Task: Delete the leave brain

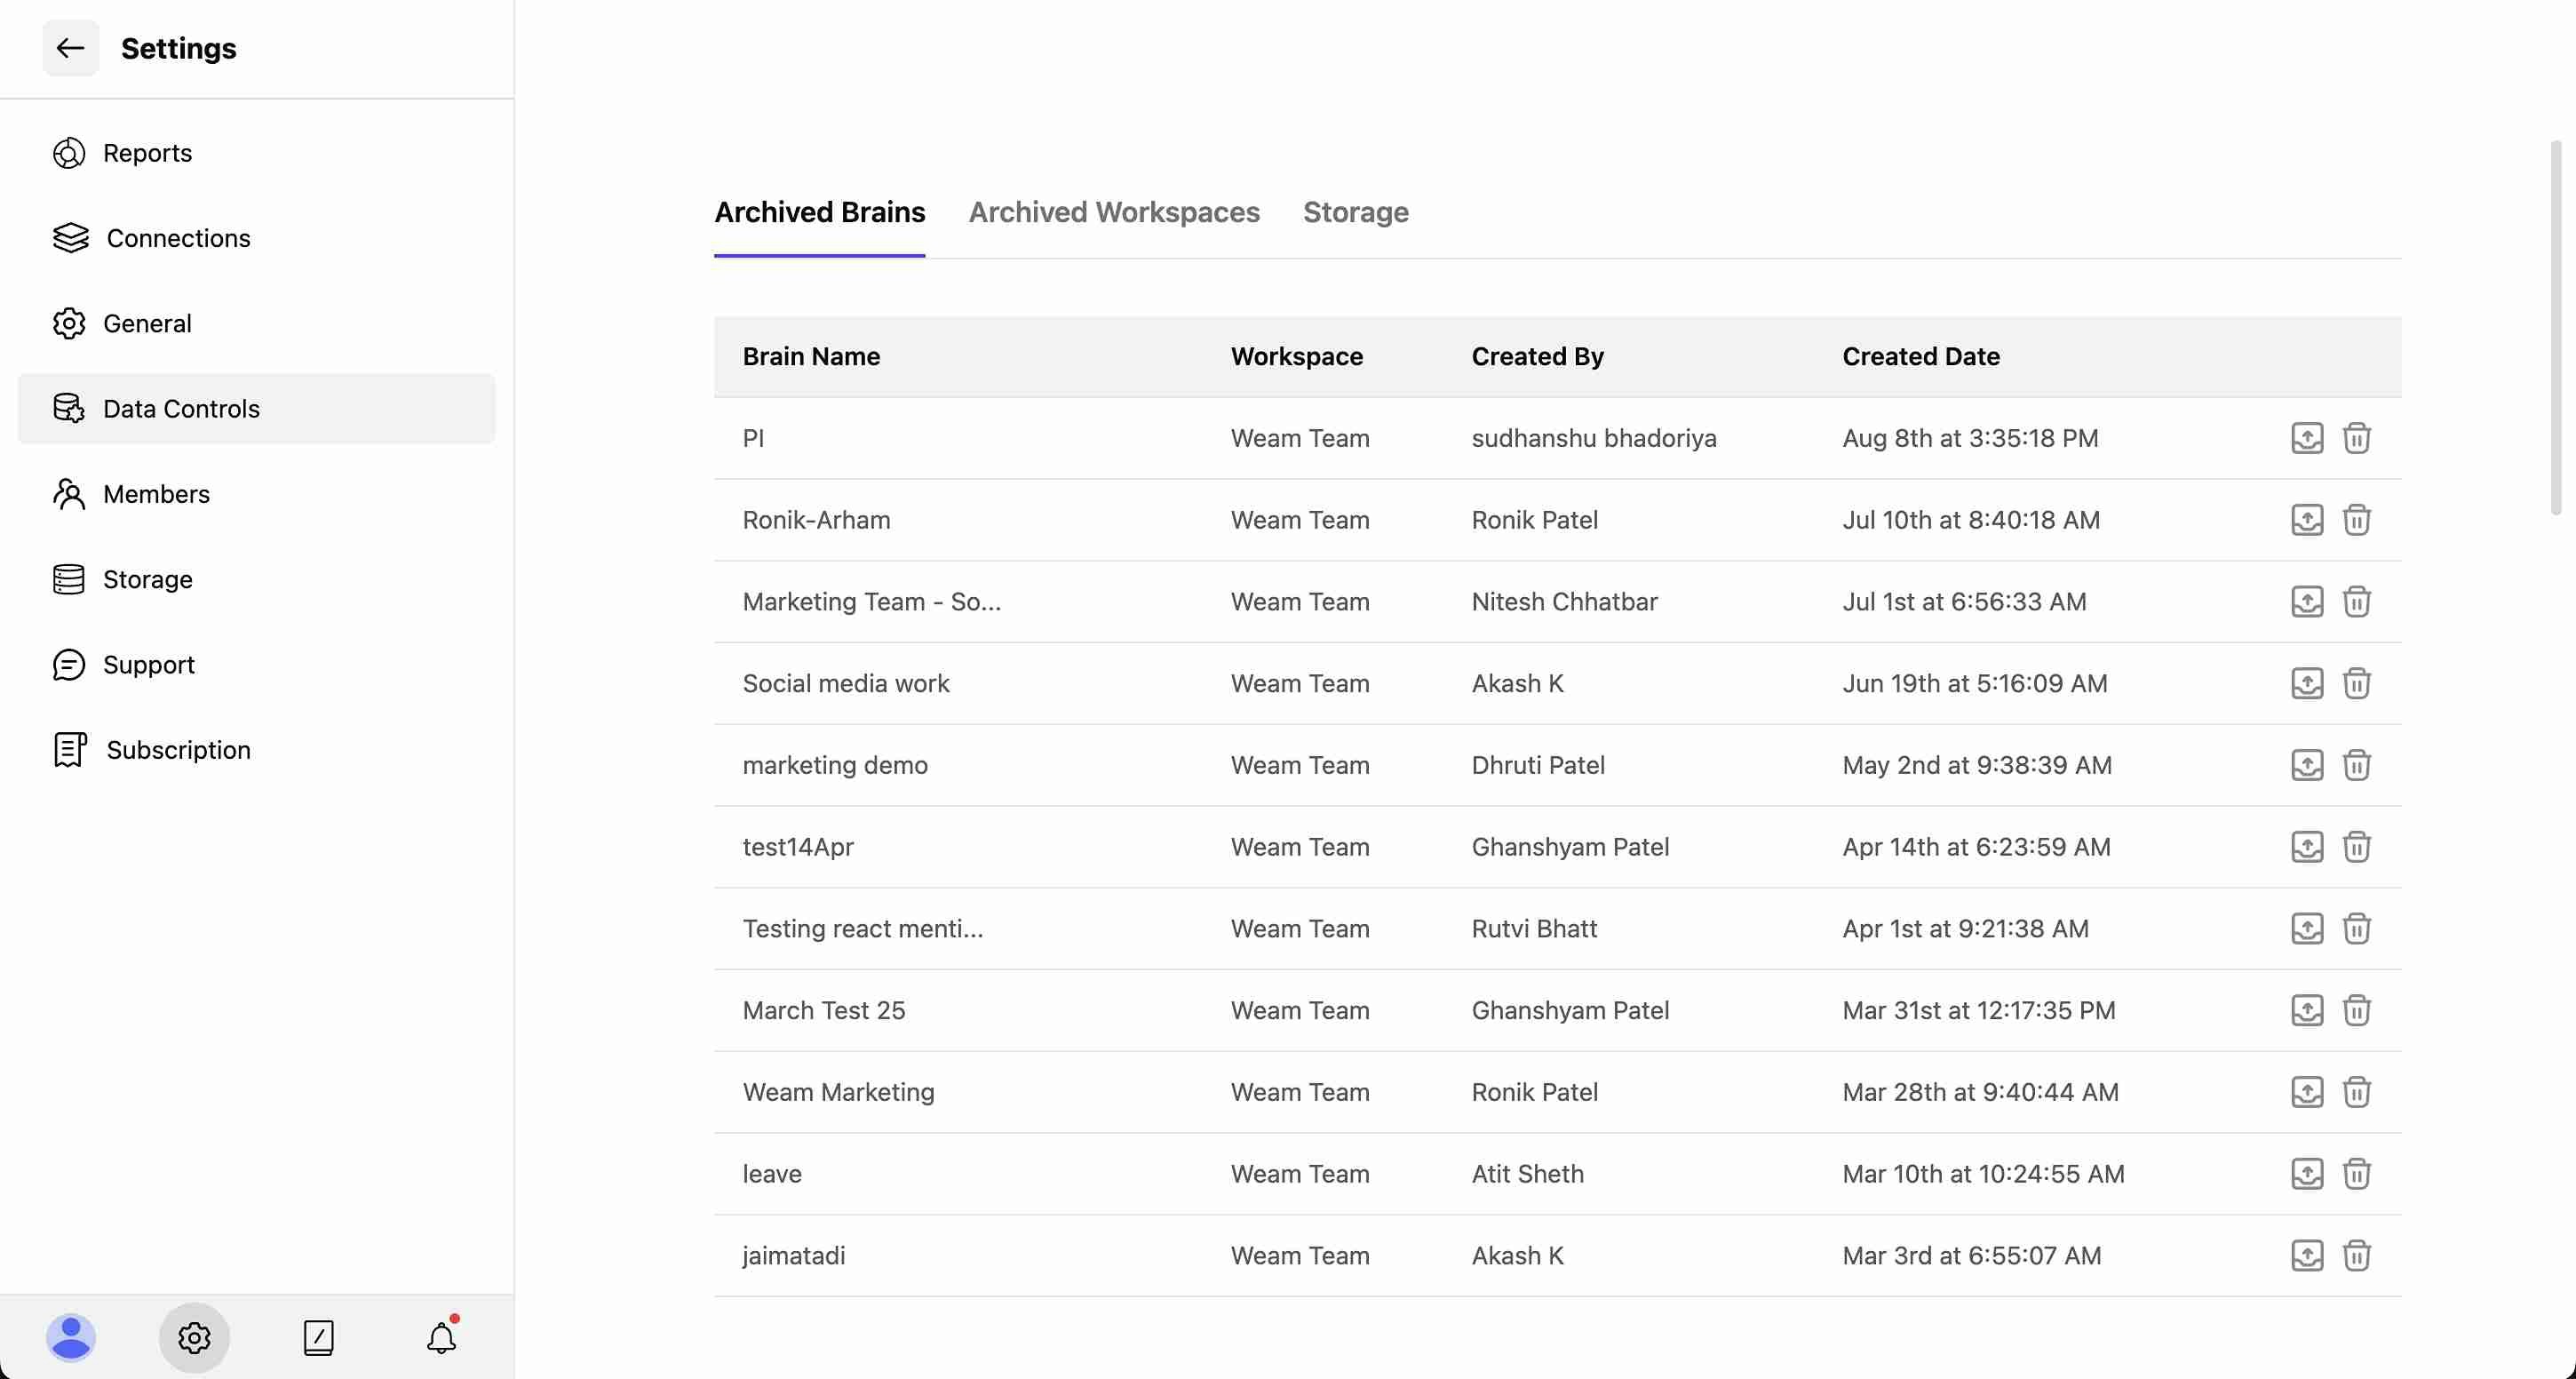Action: click(x=2357, y=1174)
